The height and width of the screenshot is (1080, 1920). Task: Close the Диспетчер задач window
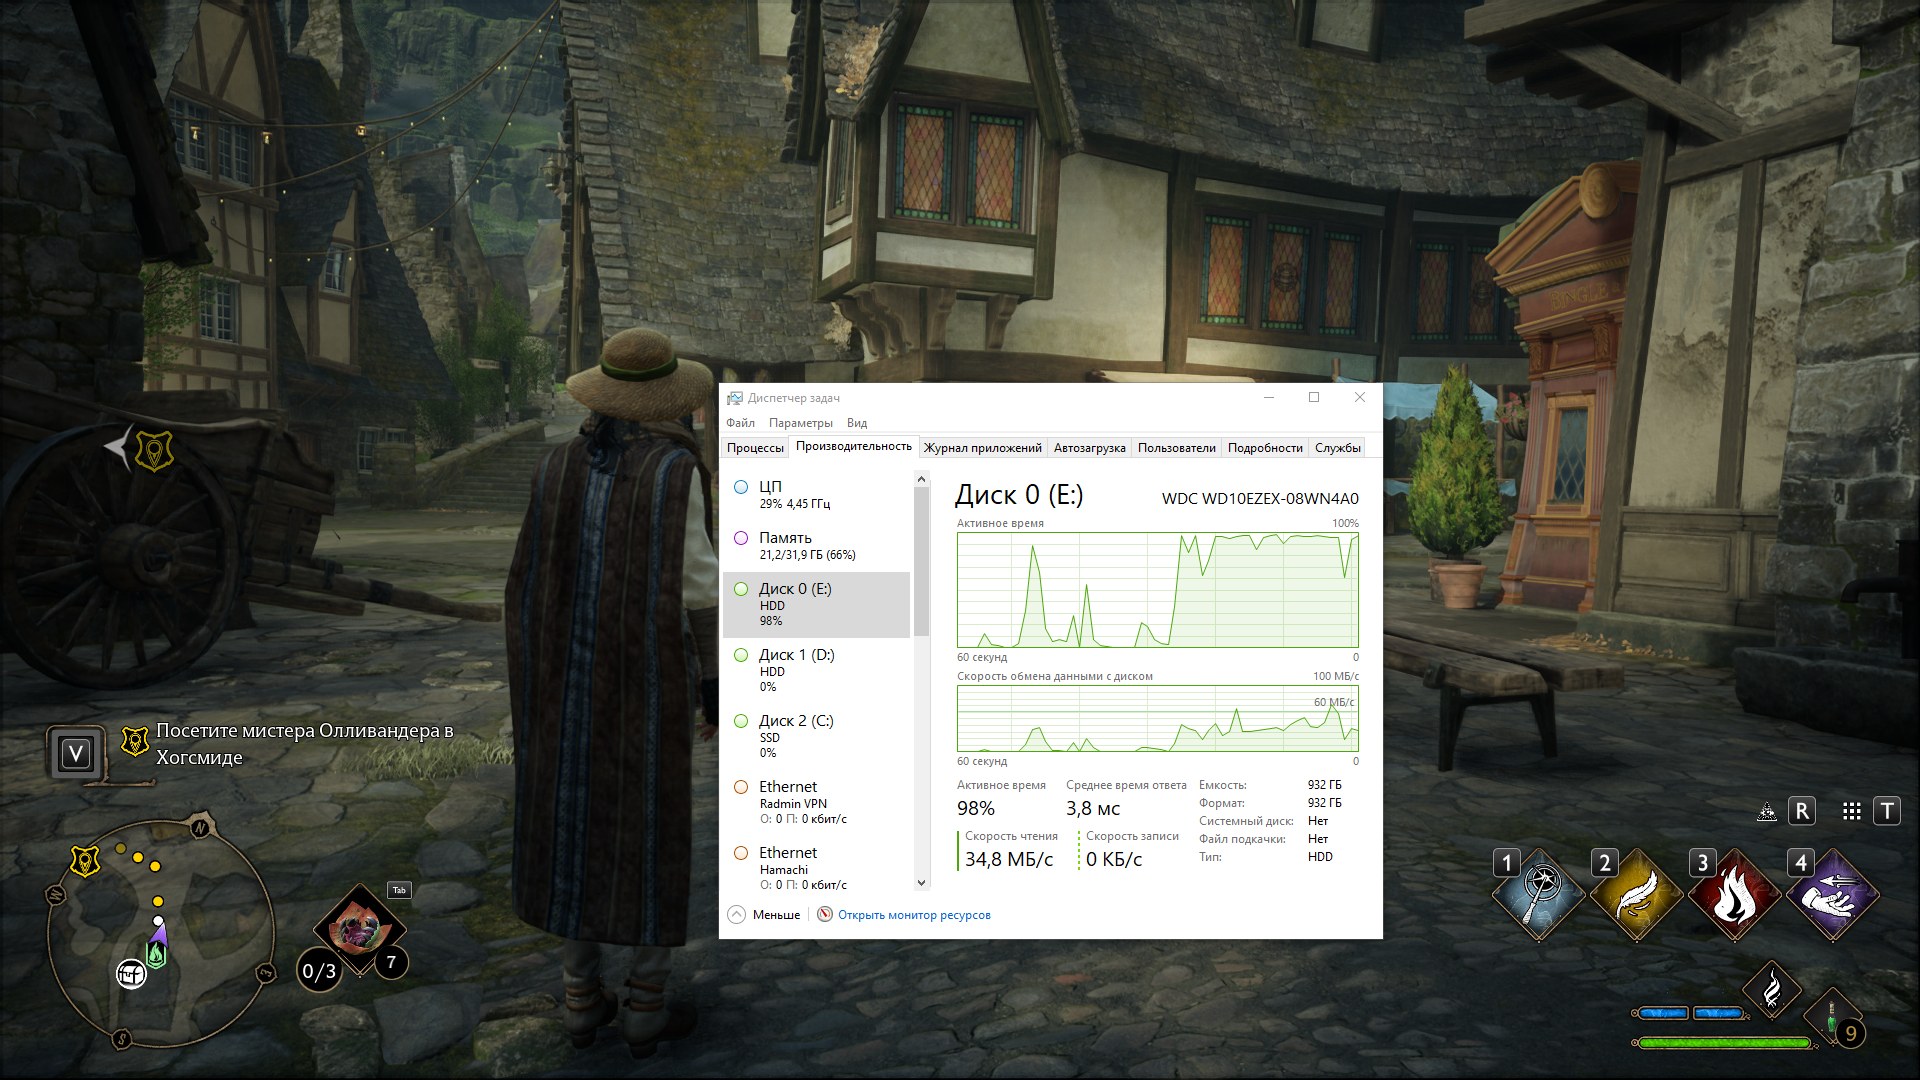coord(1360,397)
